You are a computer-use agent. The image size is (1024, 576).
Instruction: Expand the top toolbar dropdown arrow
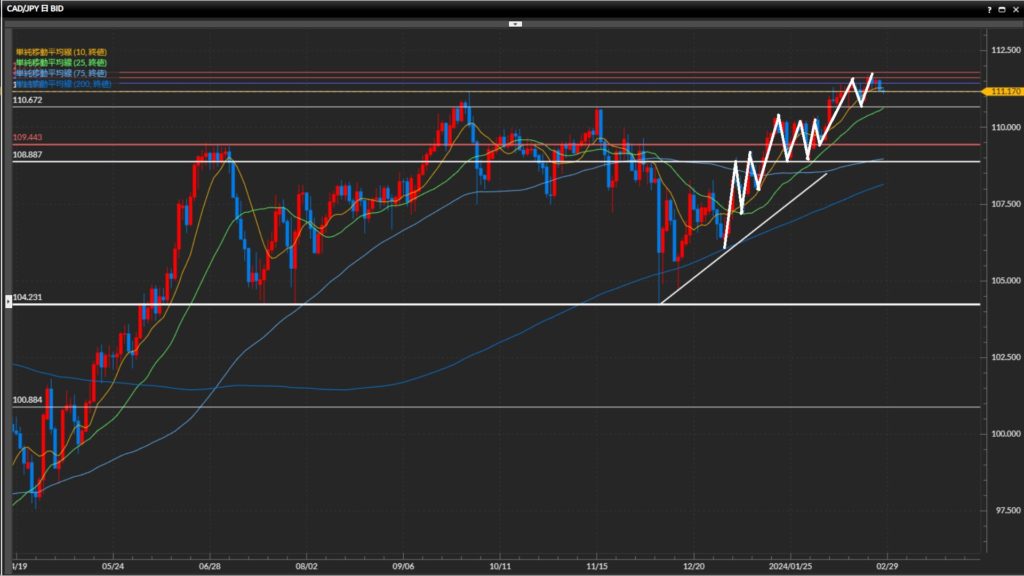coord(514,23)
